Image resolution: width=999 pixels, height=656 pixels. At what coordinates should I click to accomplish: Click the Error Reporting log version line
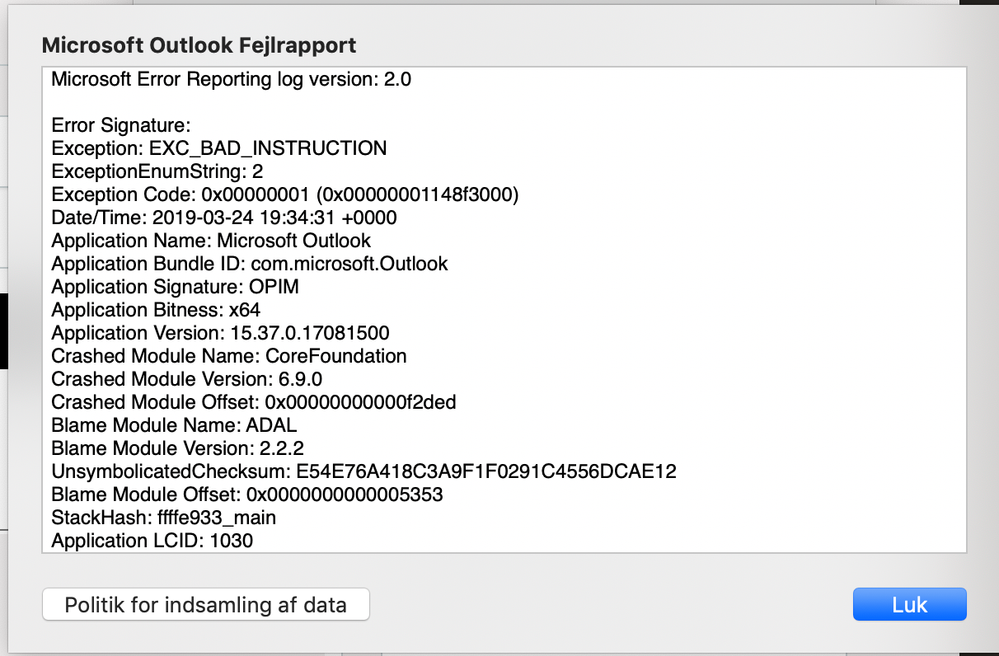231,79
